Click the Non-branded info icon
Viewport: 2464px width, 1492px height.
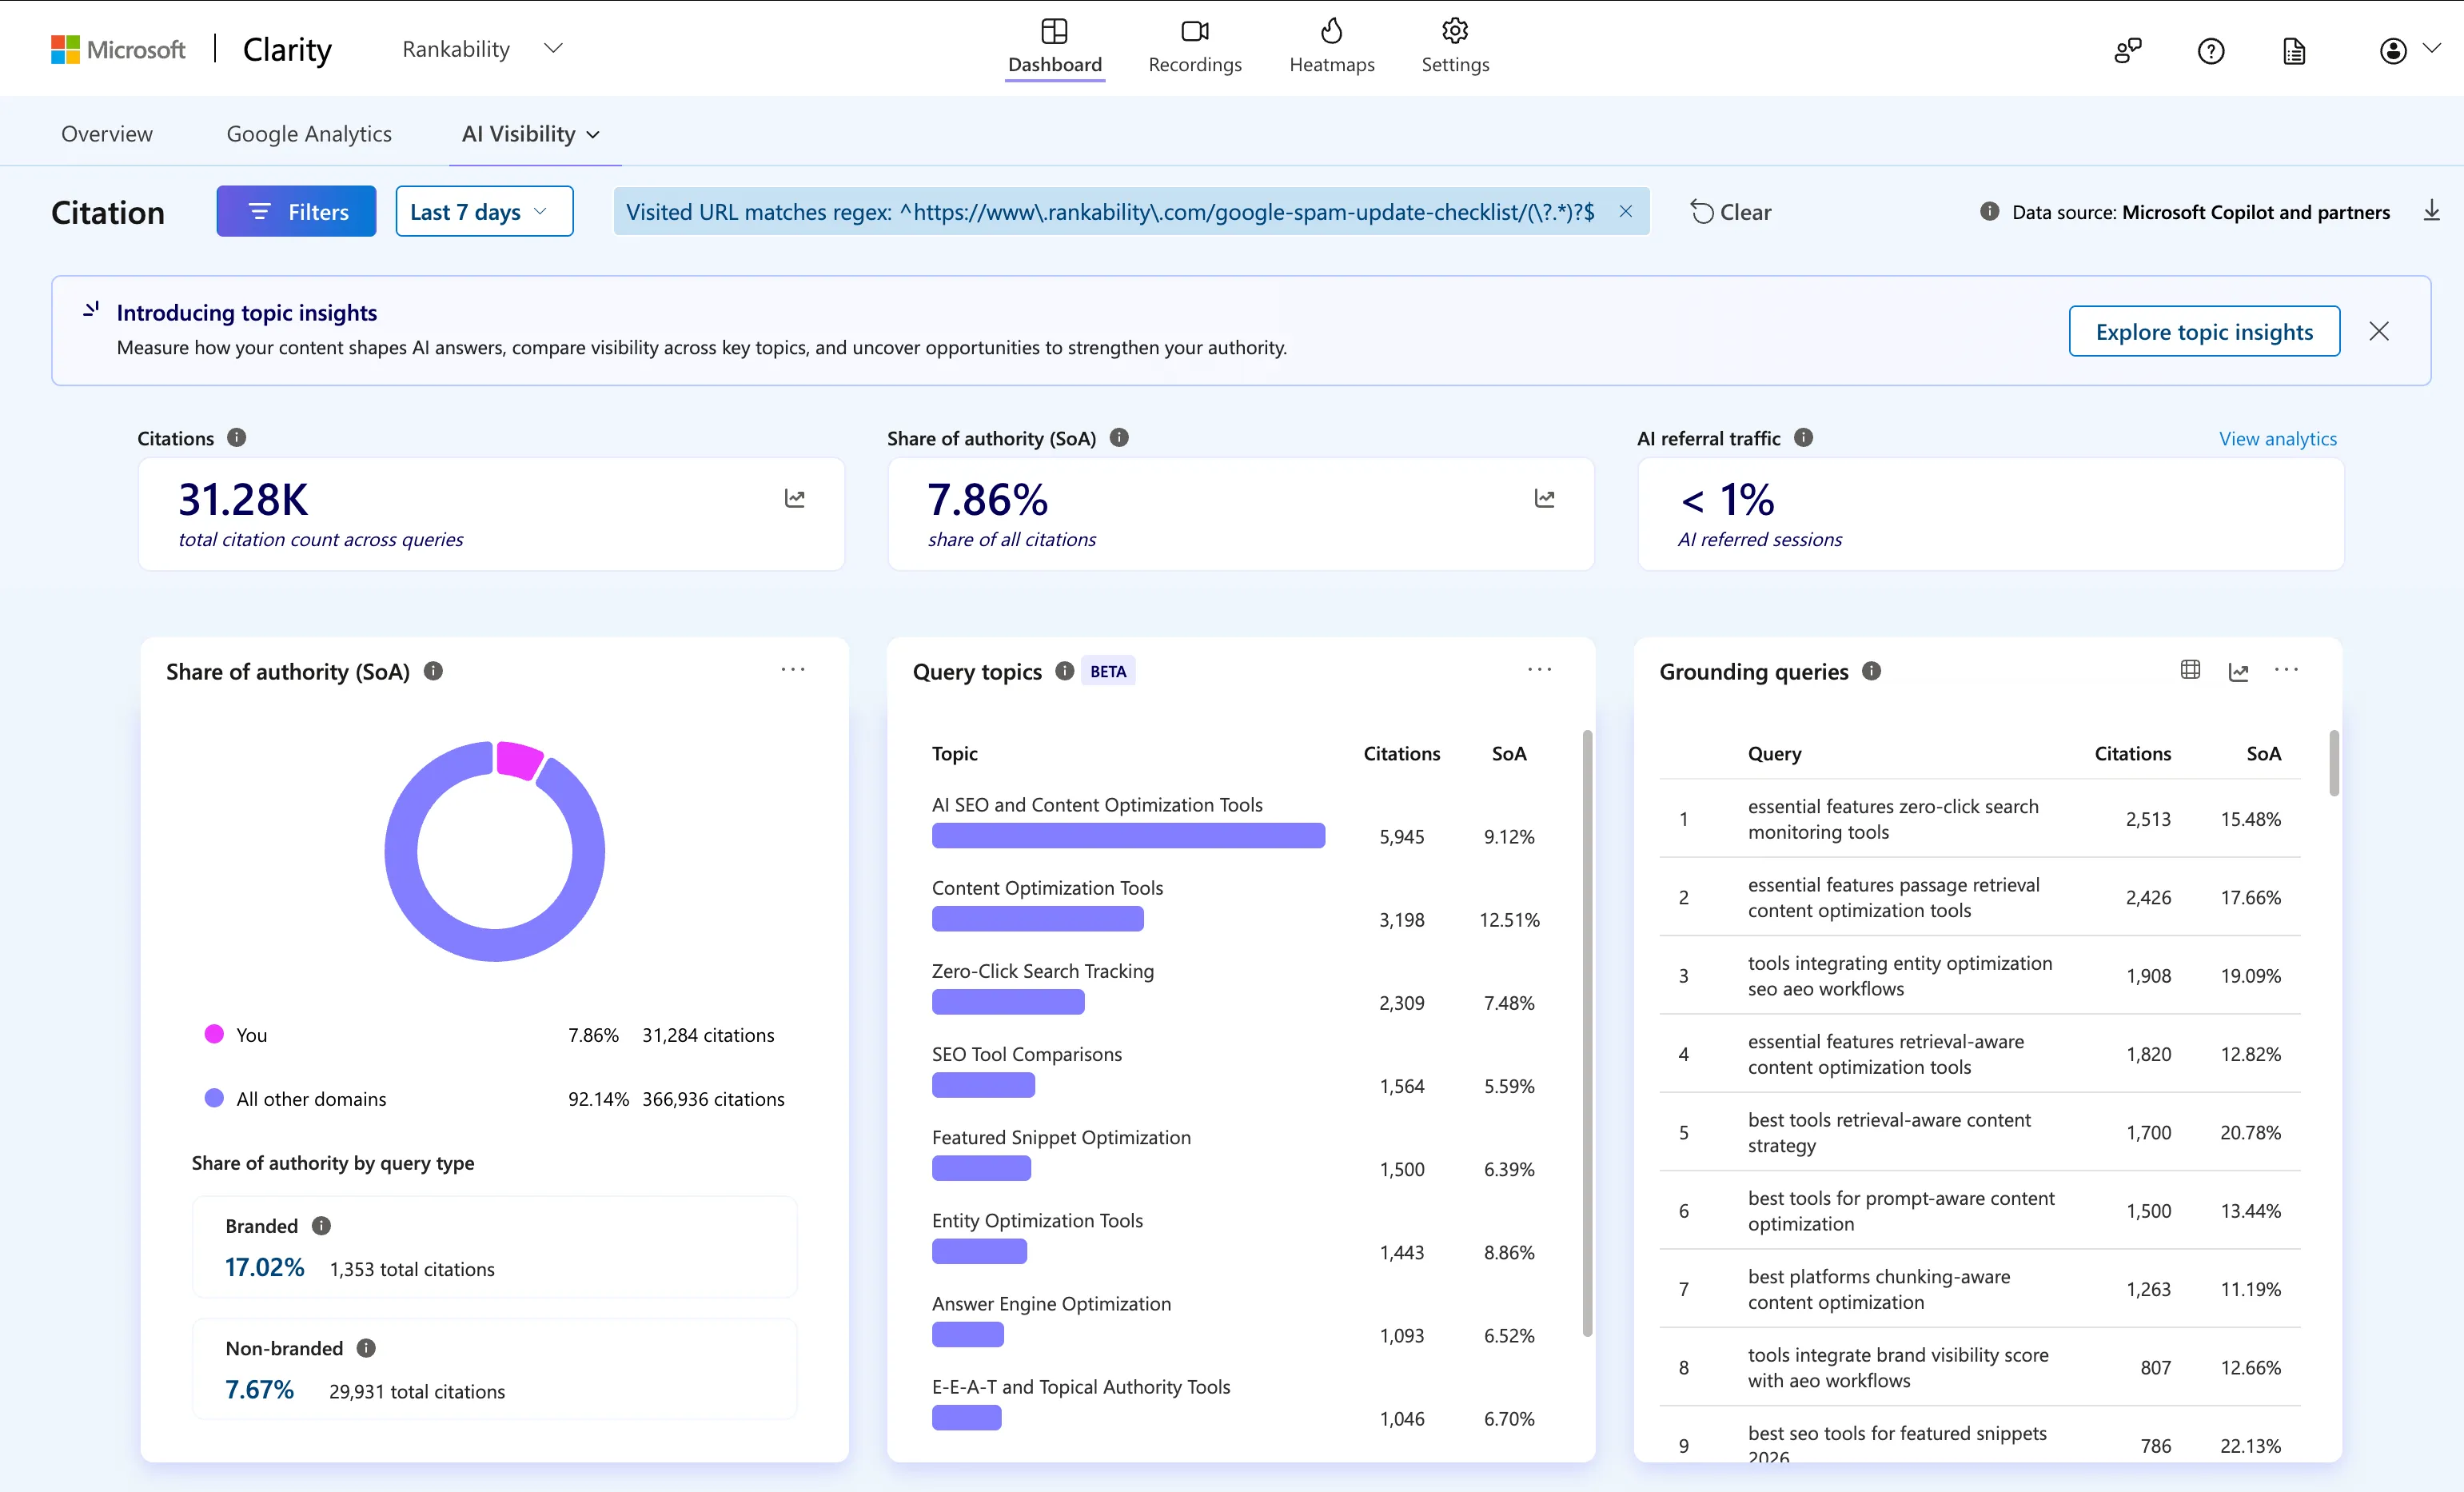pyautogui.click(x=366, y=1348)
